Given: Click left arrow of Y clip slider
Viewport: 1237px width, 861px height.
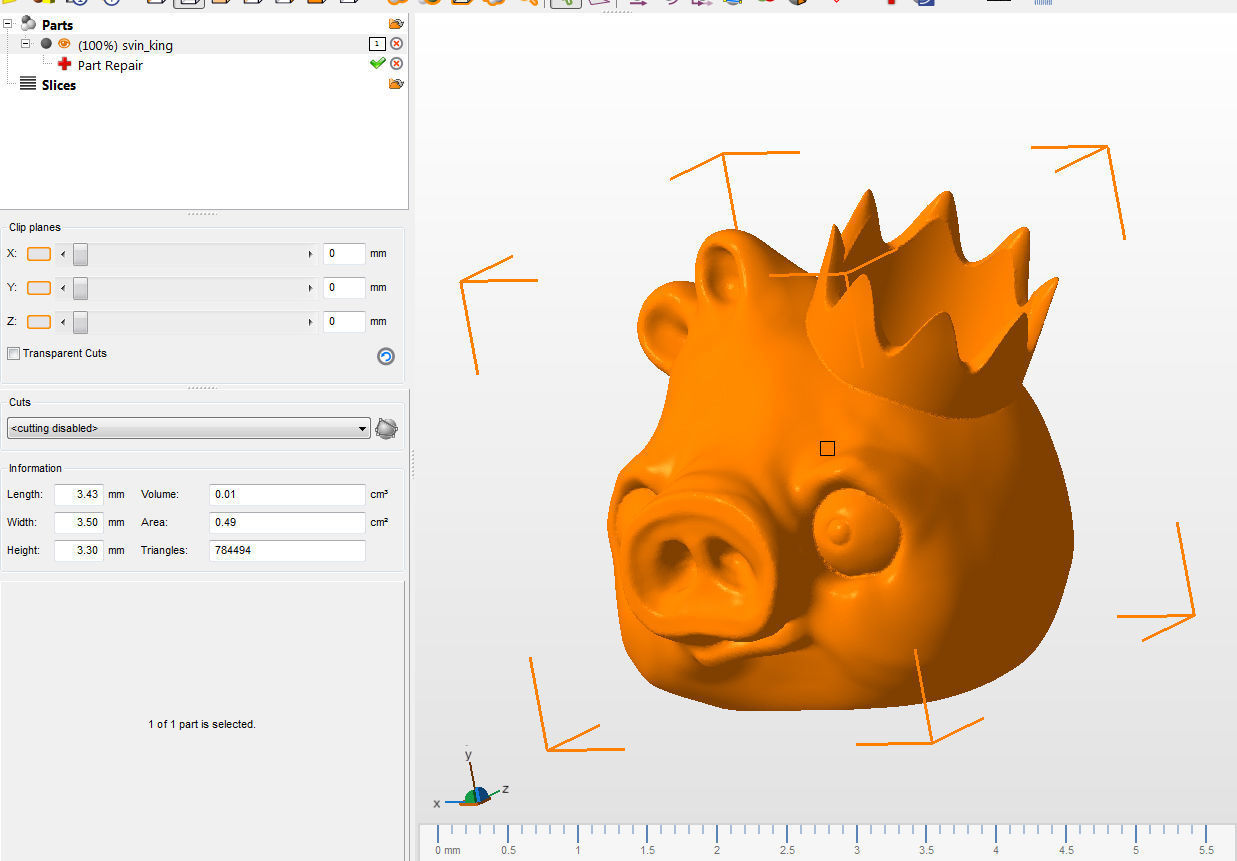Looking at the screenshot, I should (64, 288).
